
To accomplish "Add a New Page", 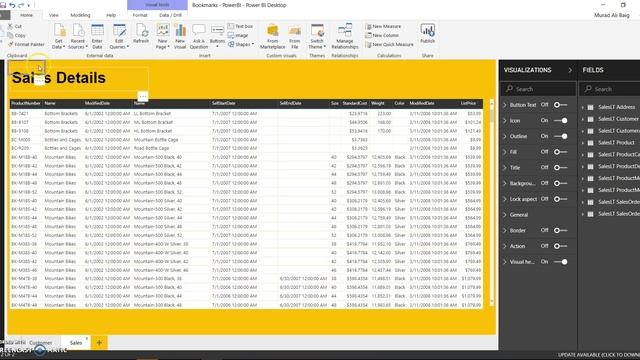I will [162, 36].
